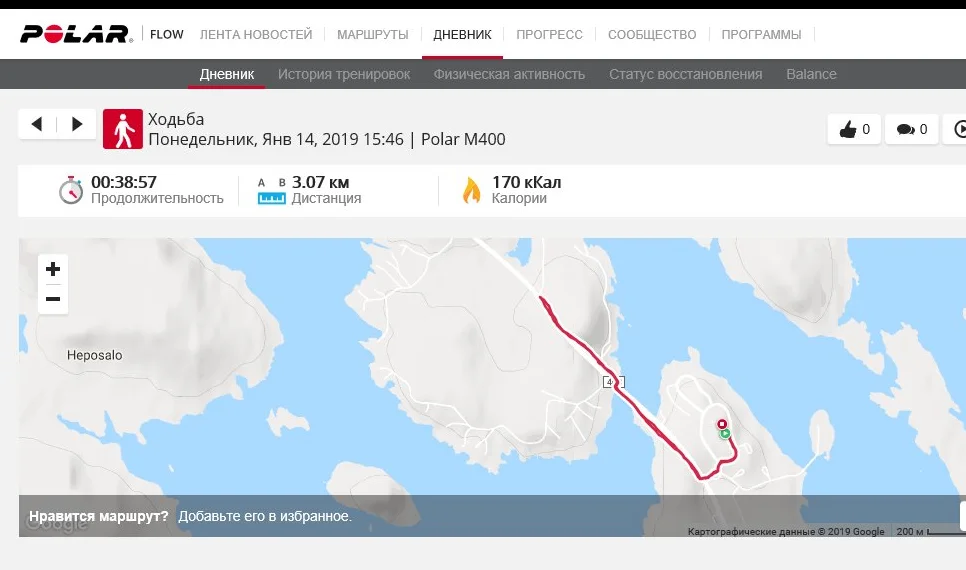The width and height of the screenshot is (966, 570).
Task: Click the red walking sport icon
Action: click(124, 130)
